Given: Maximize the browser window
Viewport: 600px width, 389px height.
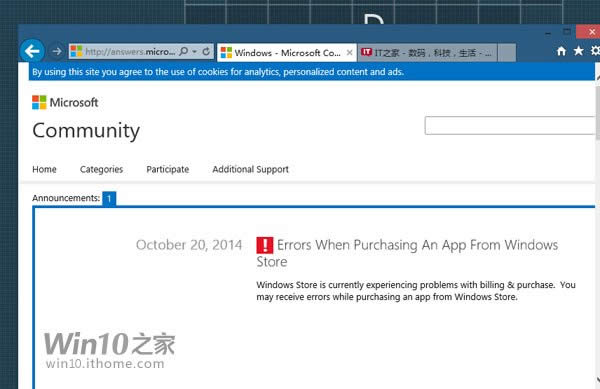Looking at the screenshot, I should (567, 32).
